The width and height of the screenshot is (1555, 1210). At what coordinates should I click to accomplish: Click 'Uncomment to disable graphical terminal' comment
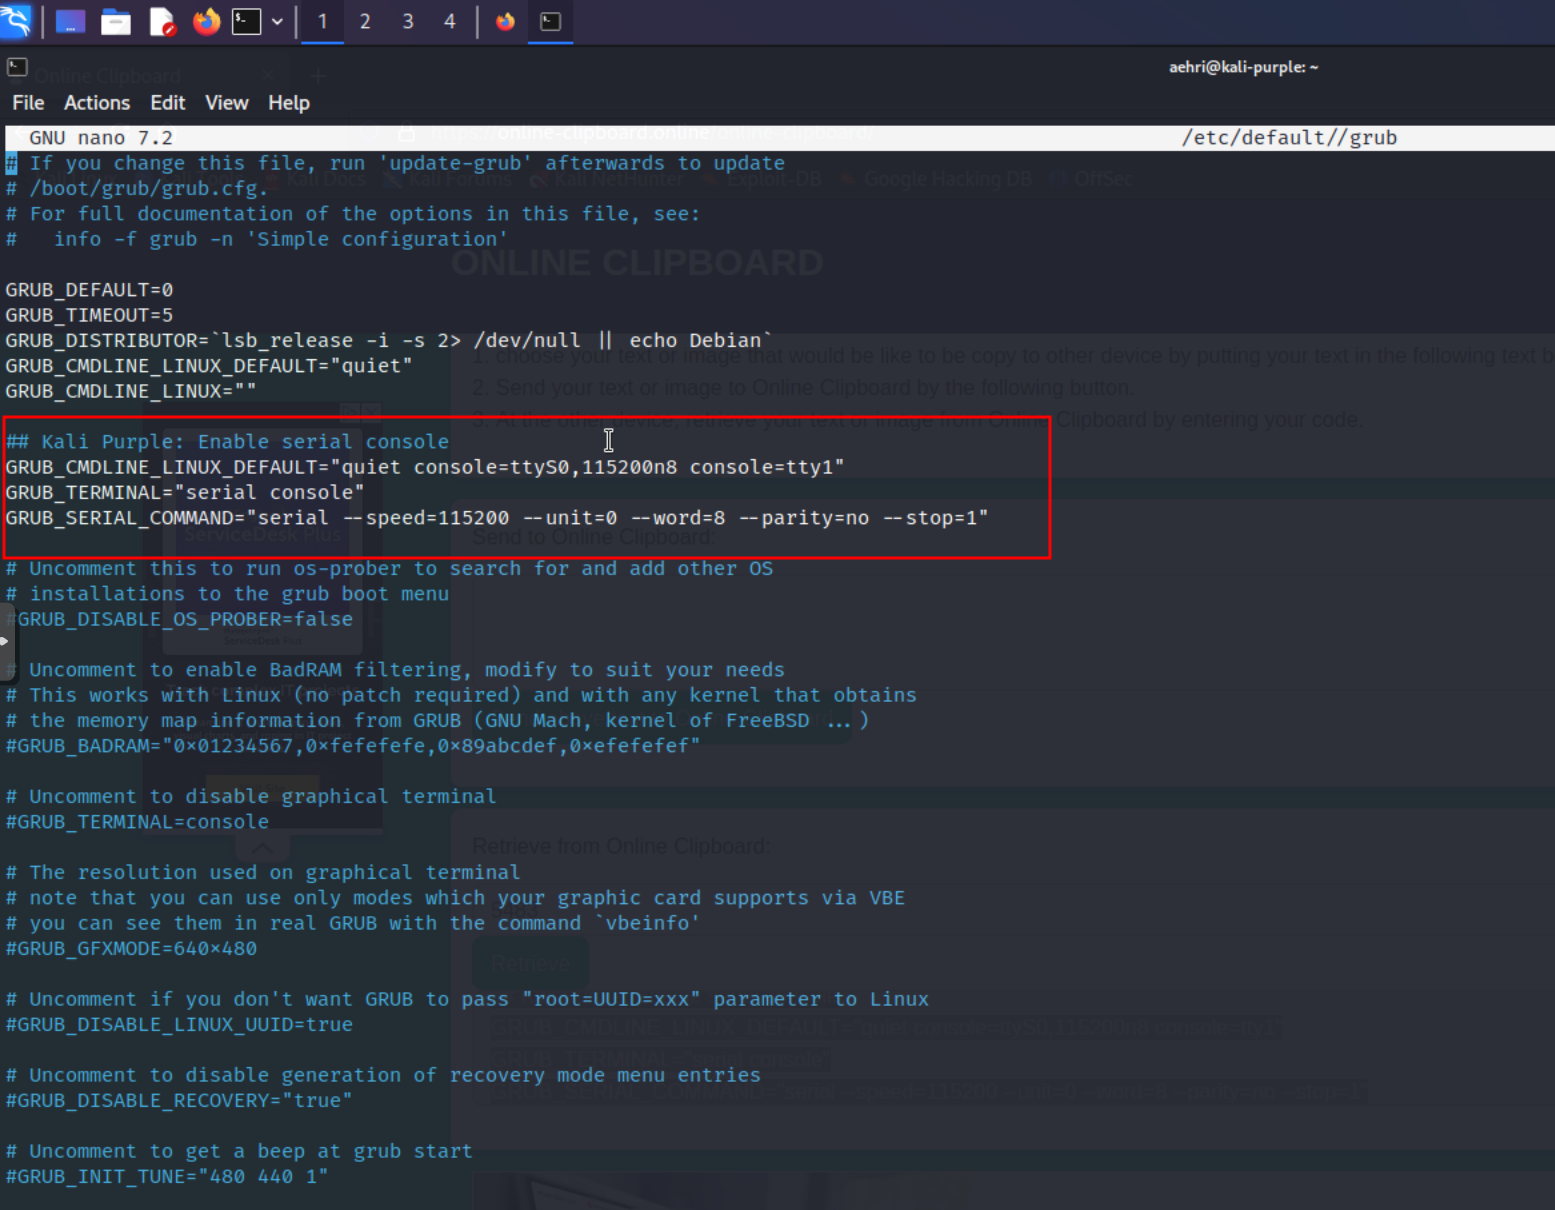coord(251,797)
